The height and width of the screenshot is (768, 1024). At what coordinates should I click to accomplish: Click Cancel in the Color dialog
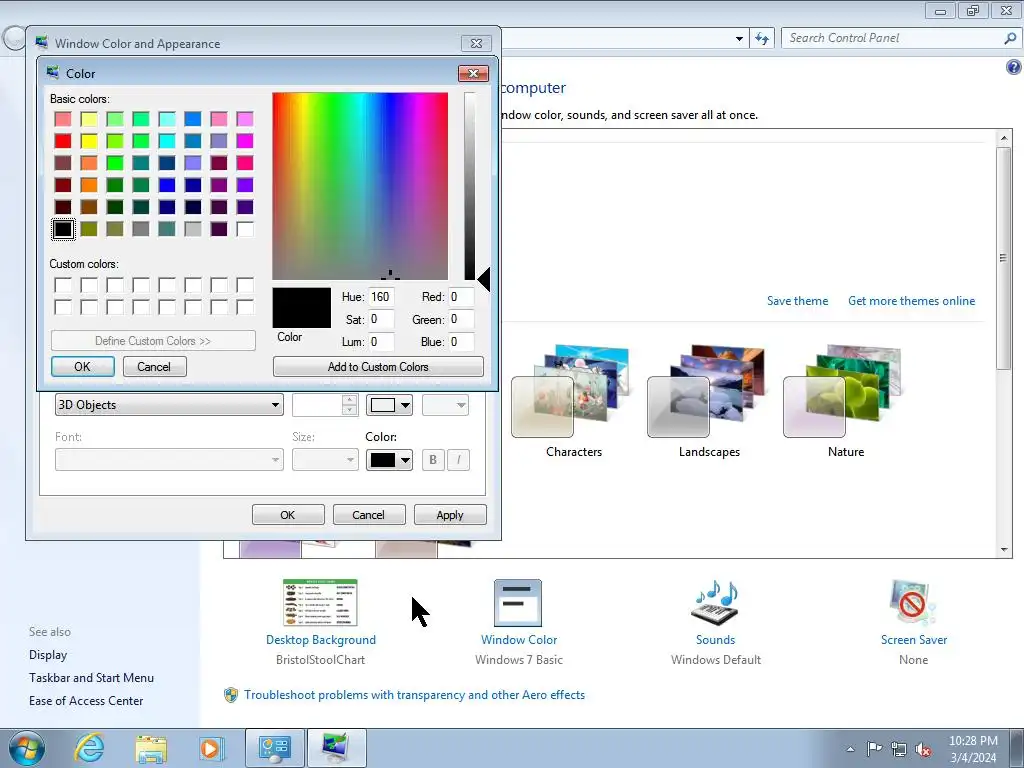coord(154,366)
